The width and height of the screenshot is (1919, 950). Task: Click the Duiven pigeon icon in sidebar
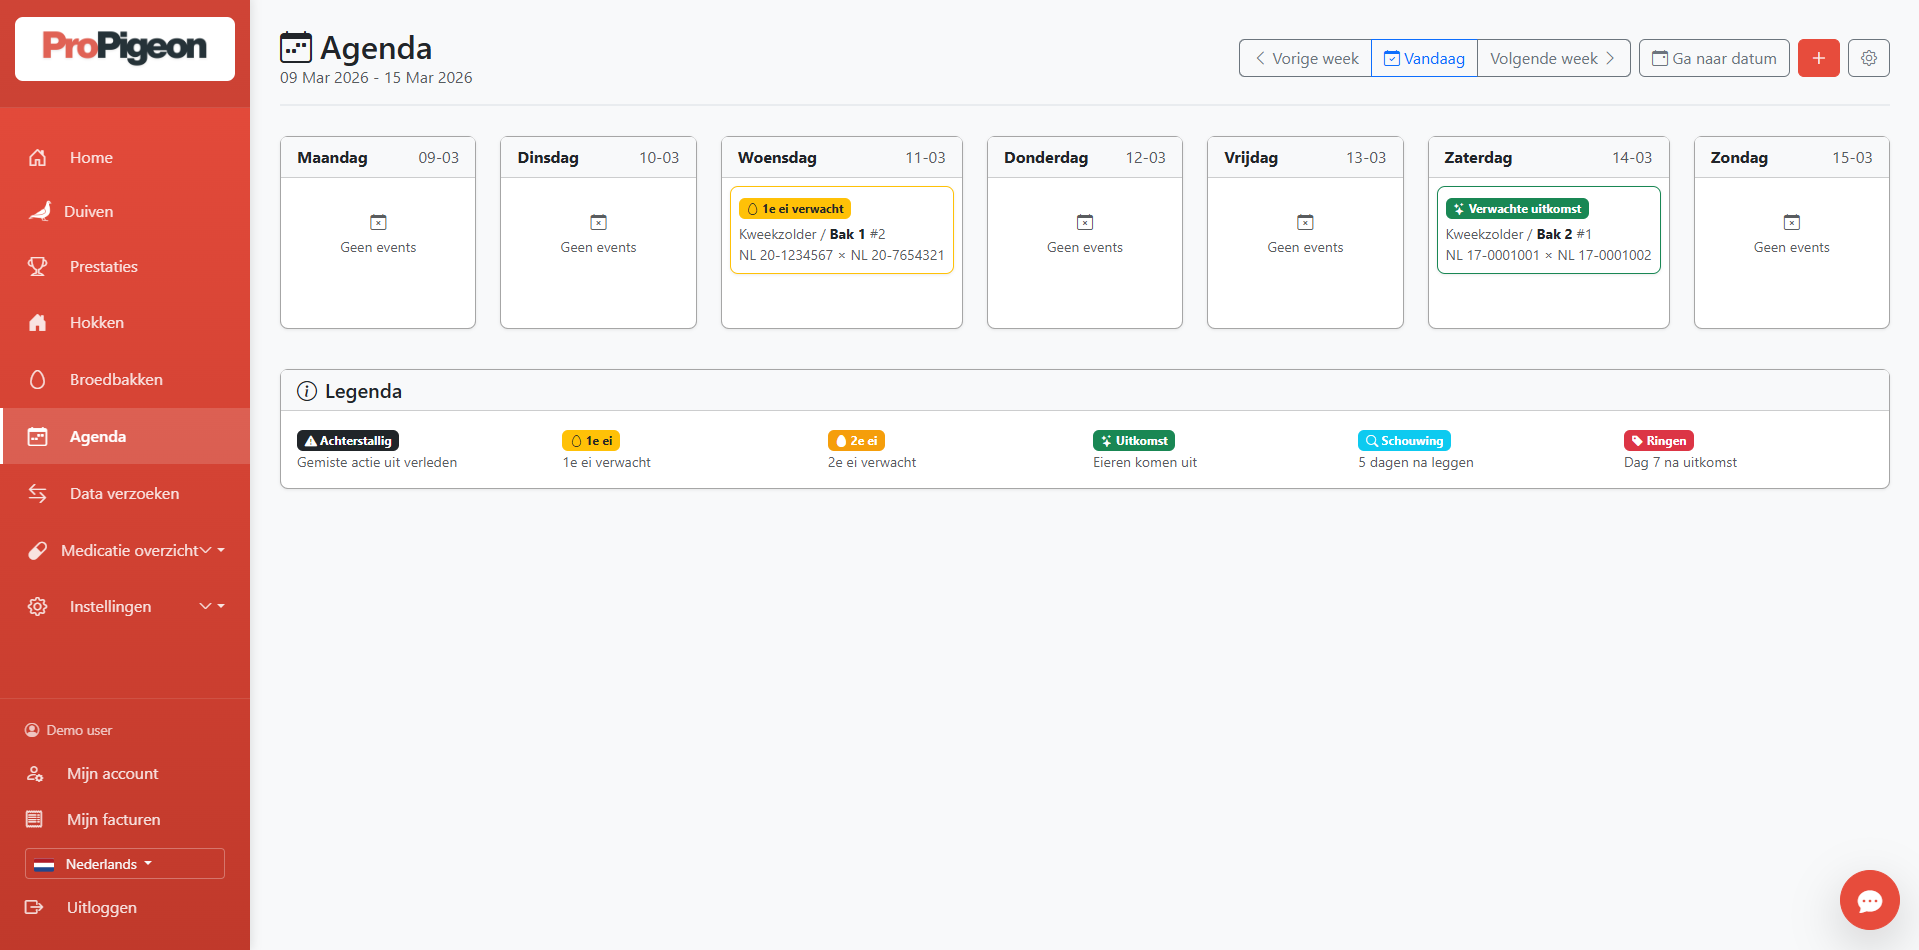point(40,211)
